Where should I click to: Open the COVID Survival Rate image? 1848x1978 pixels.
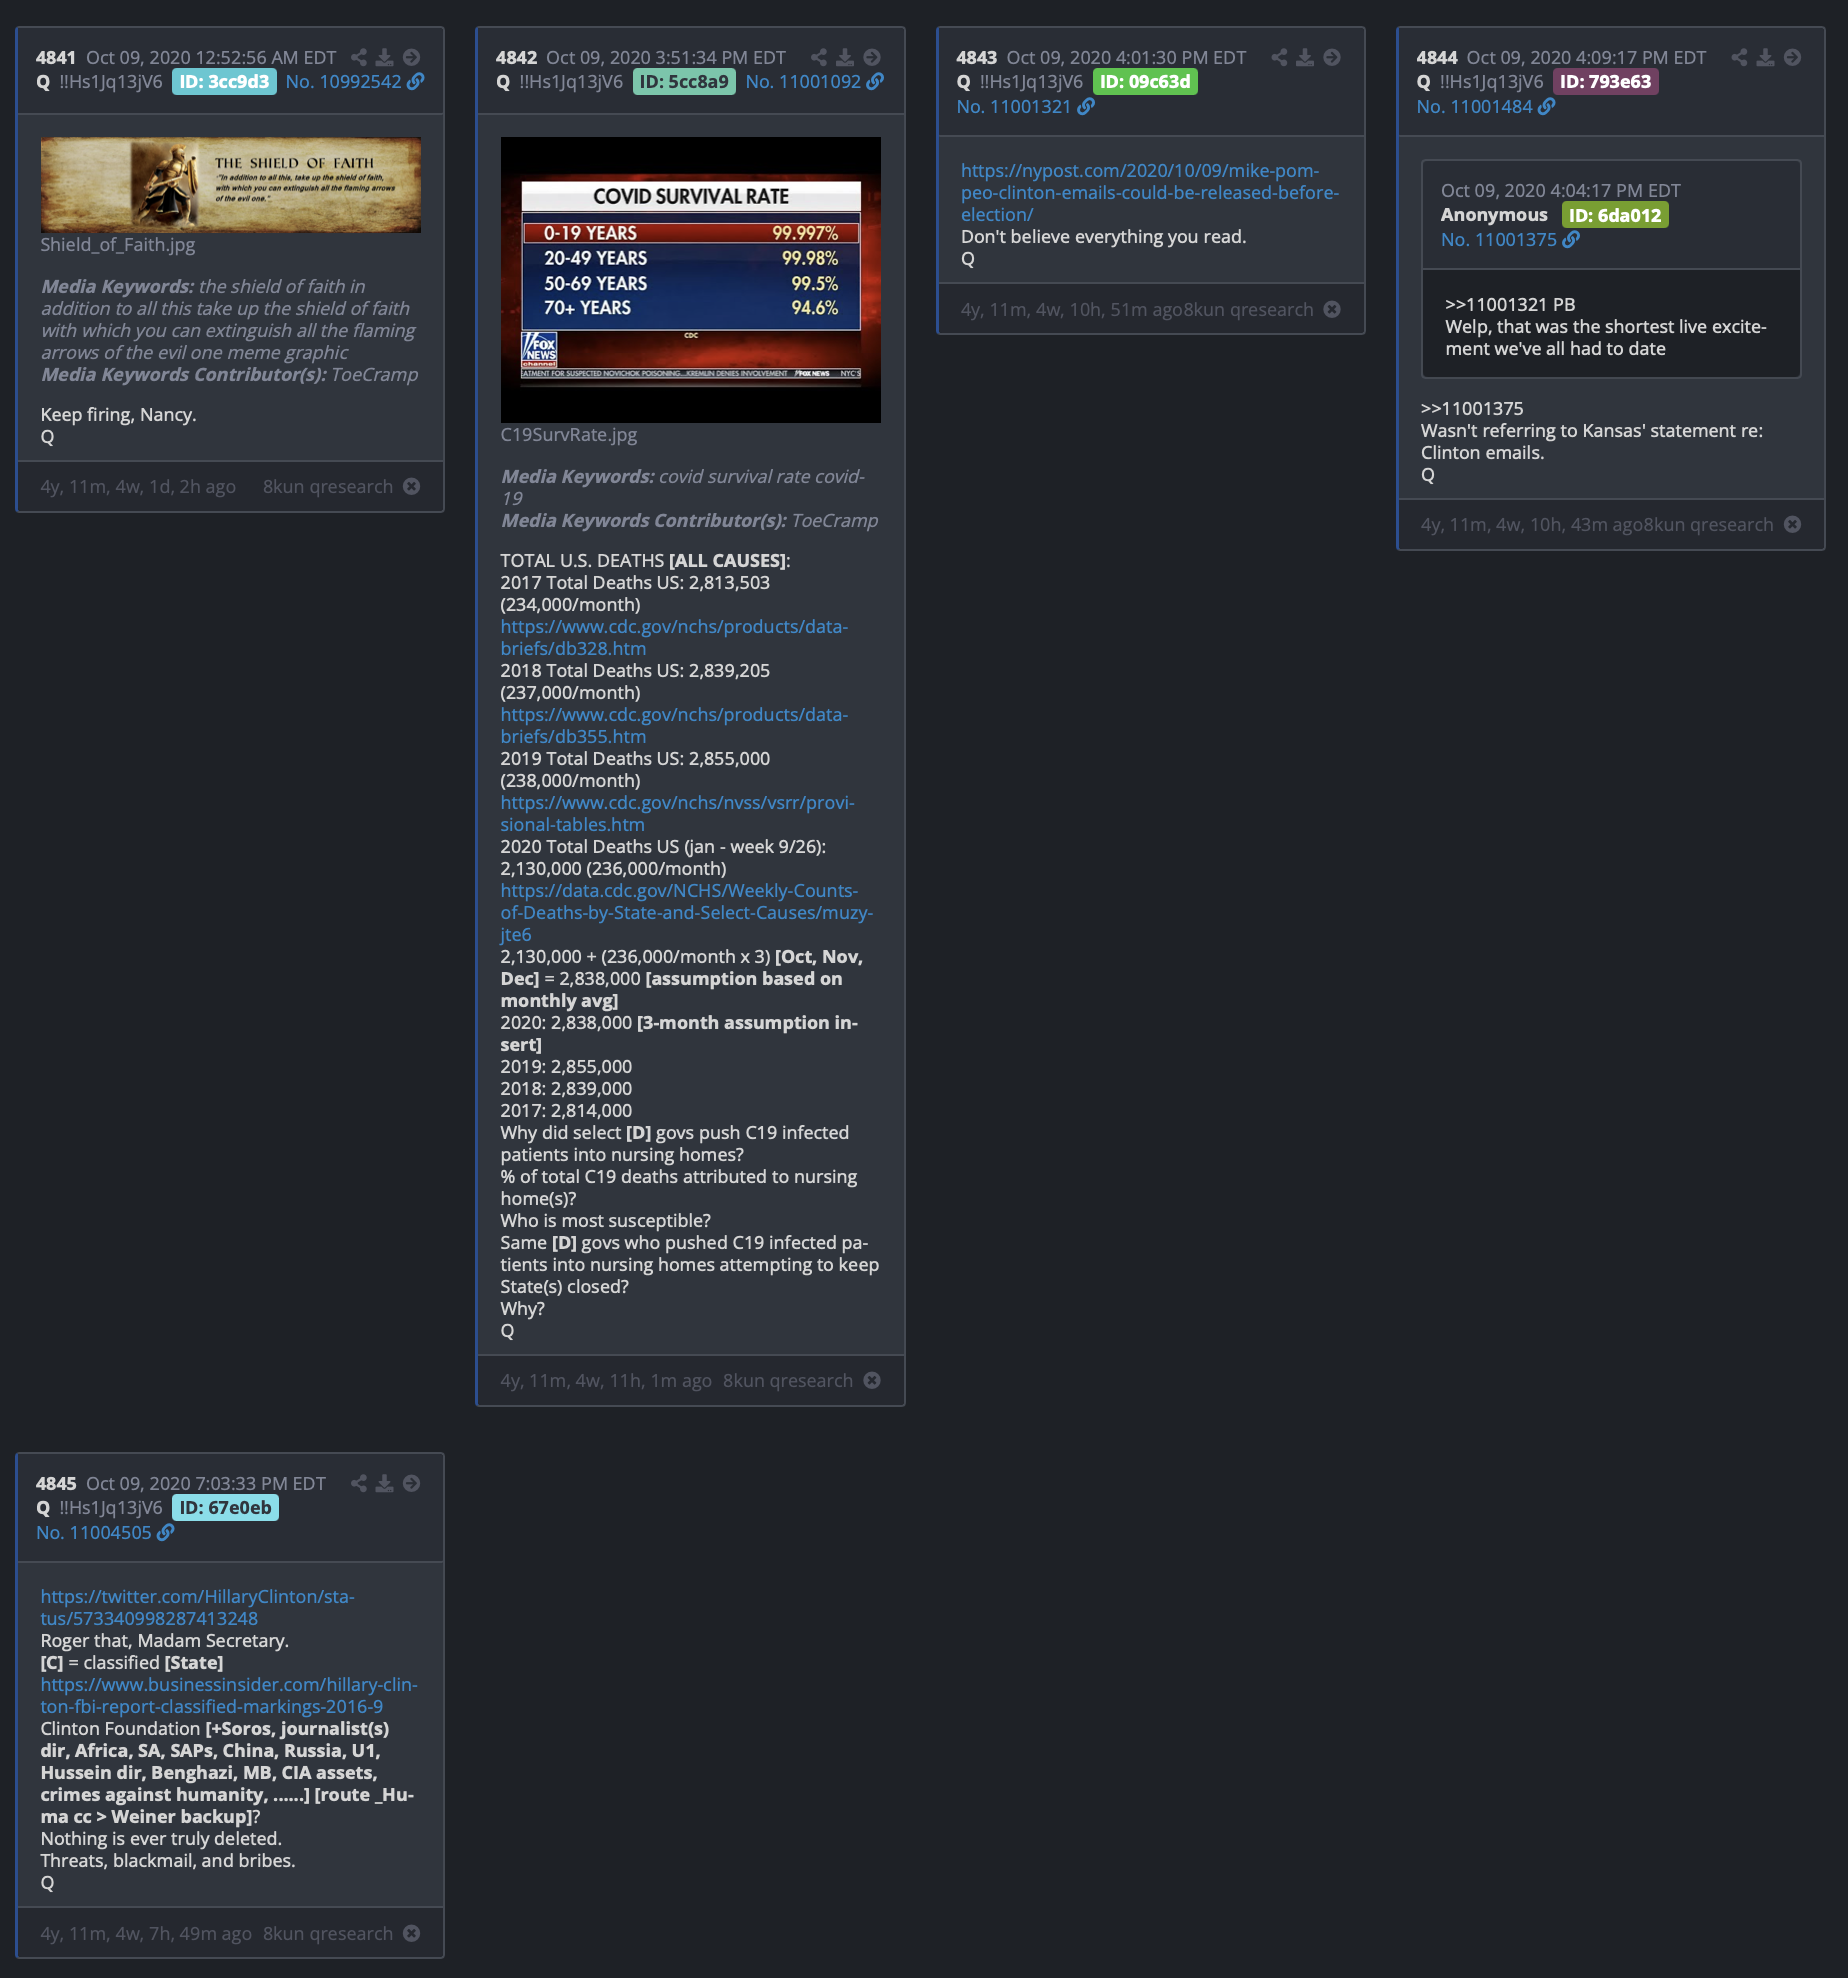[690, 280]
